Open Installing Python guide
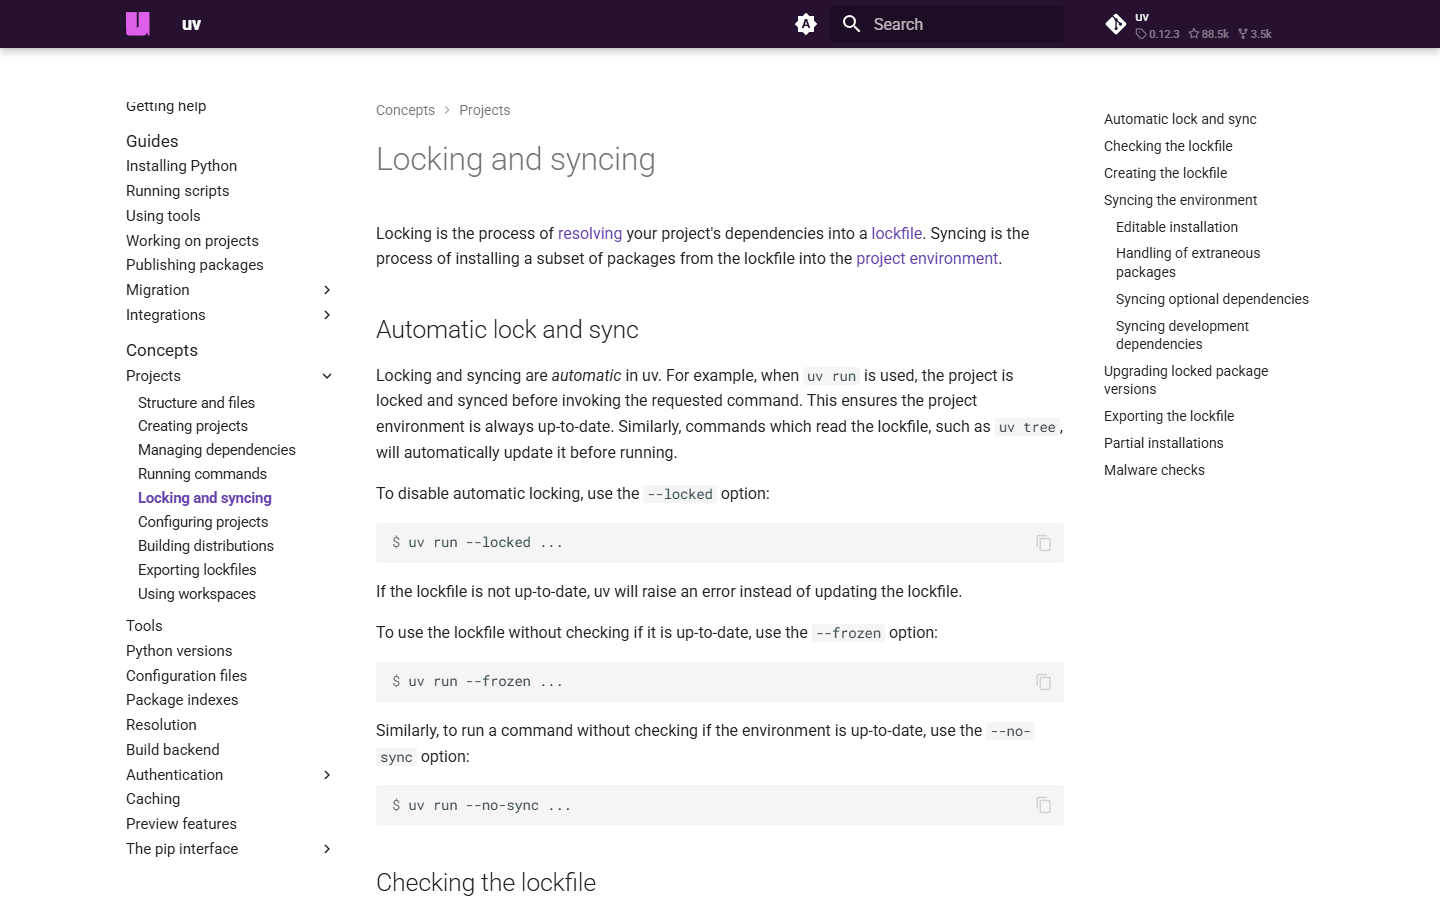The width and height of the screenshot is (1440, 900). [181, 166]
